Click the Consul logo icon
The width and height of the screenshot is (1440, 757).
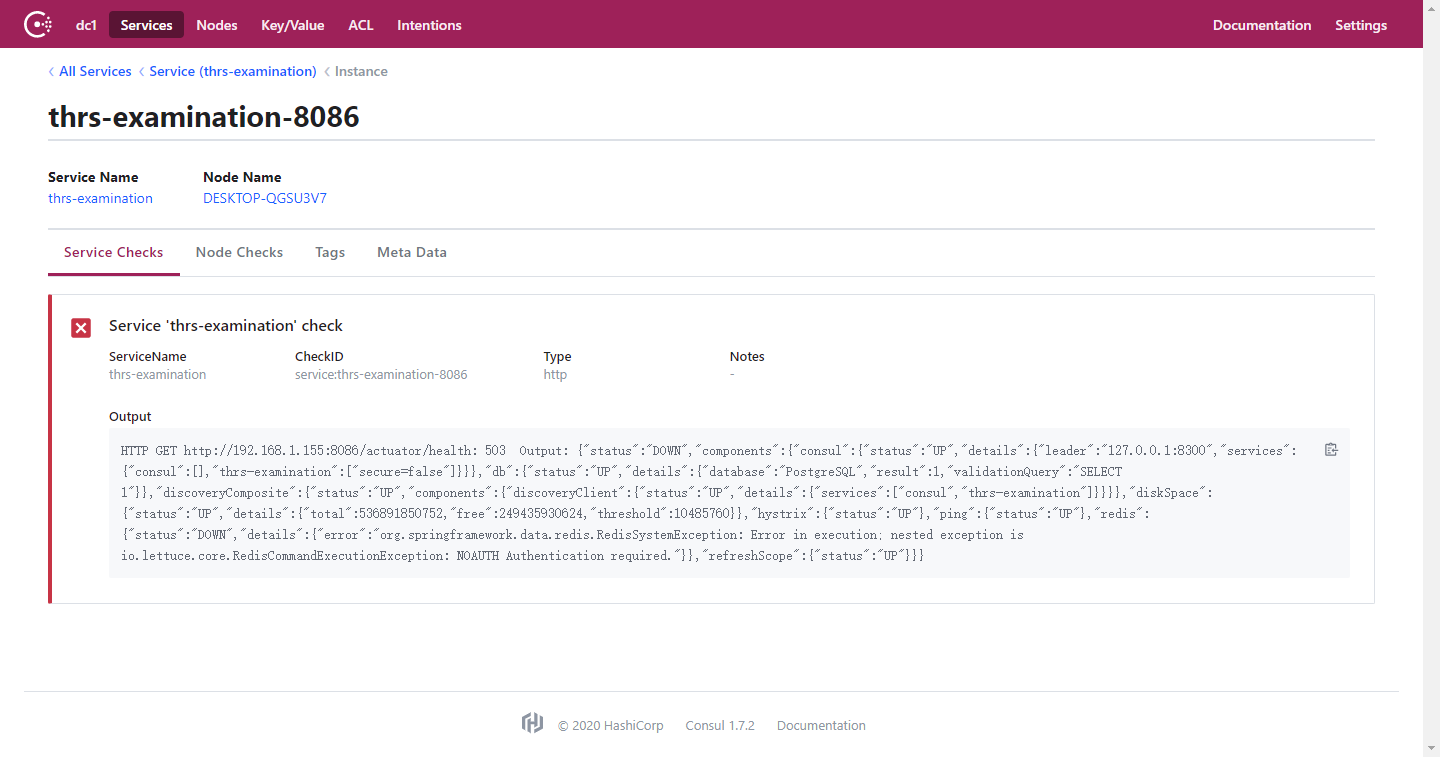37,23
